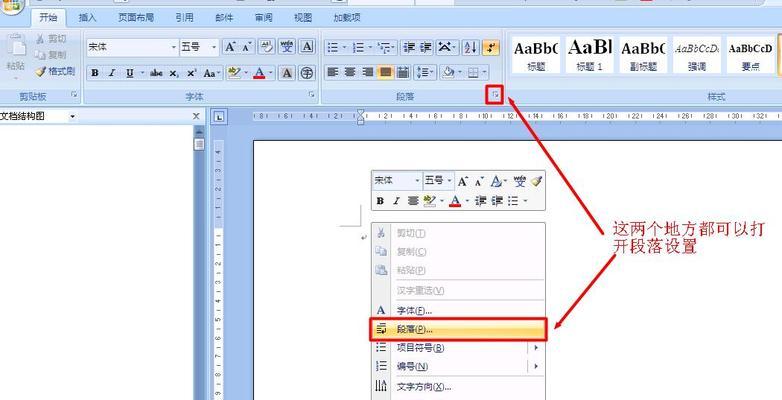Click the ruler tab-stop selector (L) button

219,118
